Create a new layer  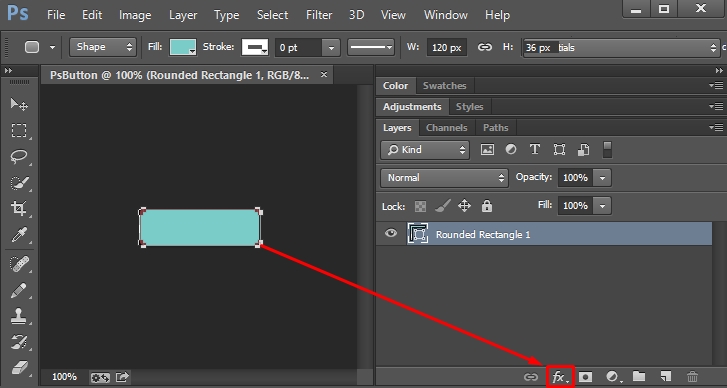(666, 376)
